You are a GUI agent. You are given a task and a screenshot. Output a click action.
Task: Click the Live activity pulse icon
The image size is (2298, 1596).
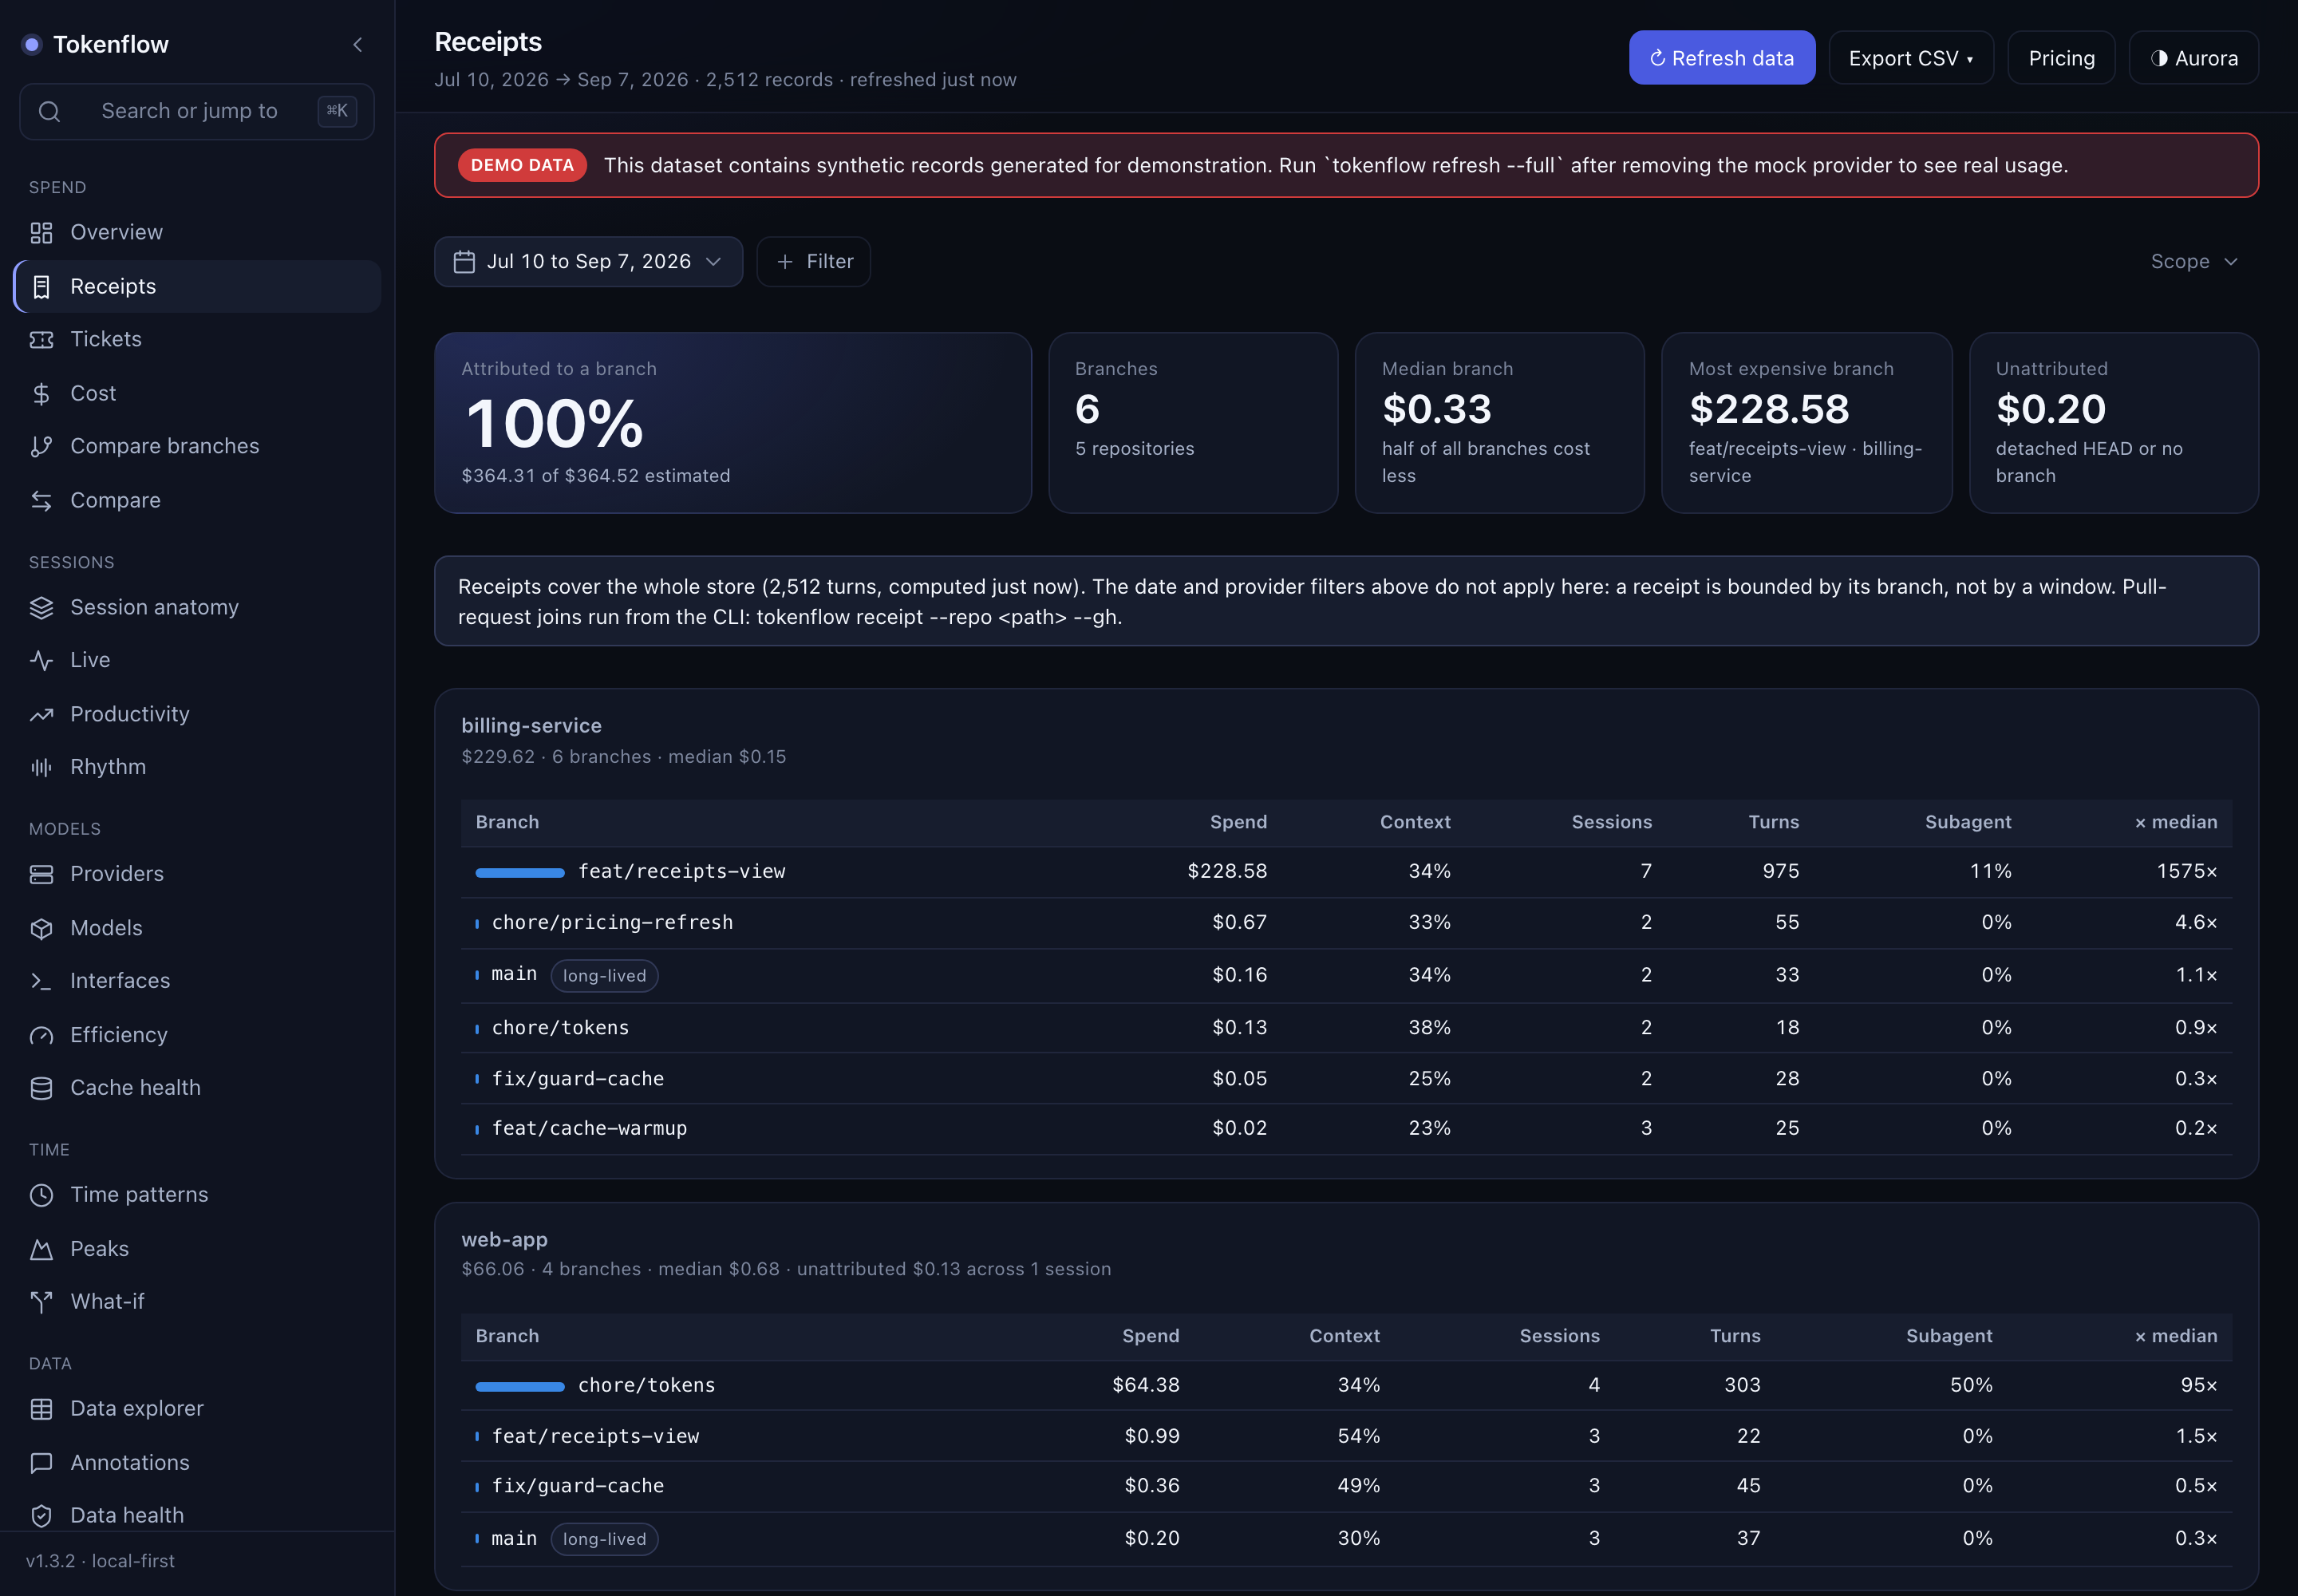point(41,661)
